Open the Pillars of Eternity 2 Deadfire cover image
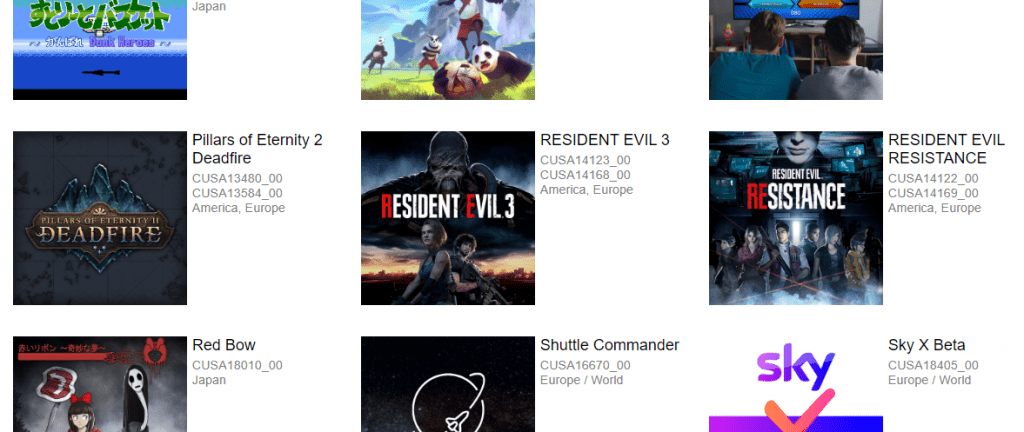The height and width of the screenshot is (432, 1024). [x=100, y=218]
